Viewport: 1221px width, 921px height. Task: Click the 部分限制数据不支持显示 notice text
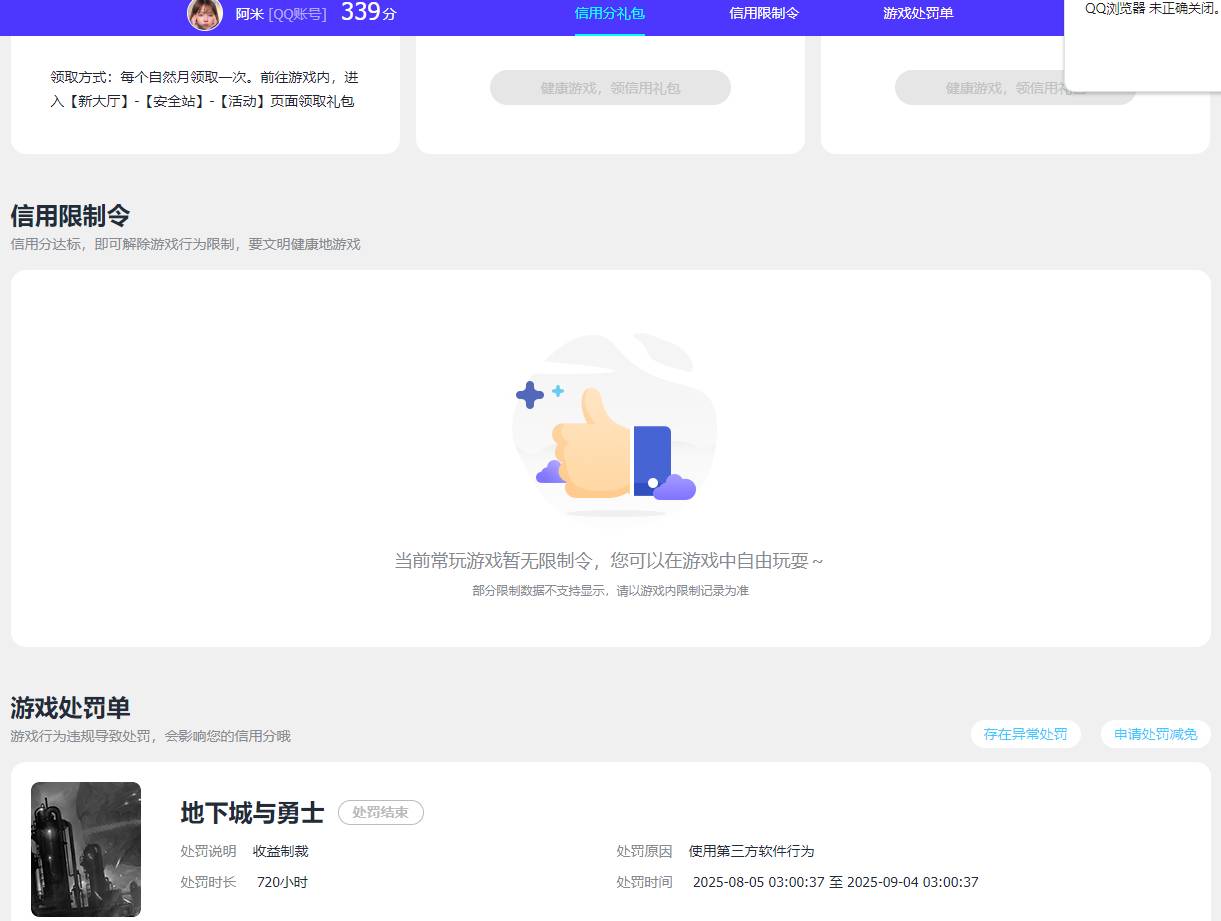612,590
